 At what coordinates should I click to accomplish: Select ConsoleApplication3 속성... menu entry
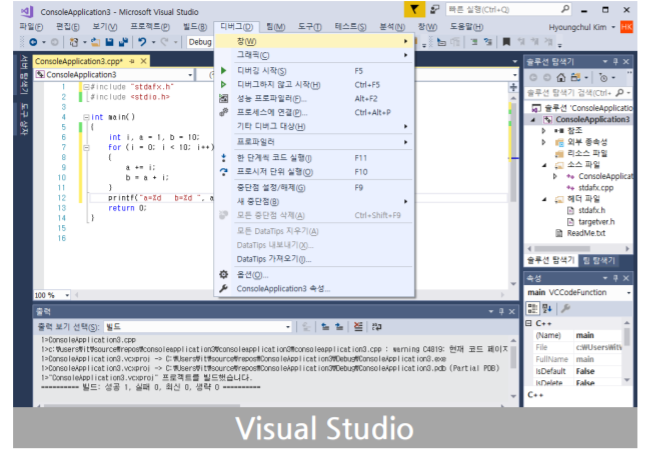314,288
